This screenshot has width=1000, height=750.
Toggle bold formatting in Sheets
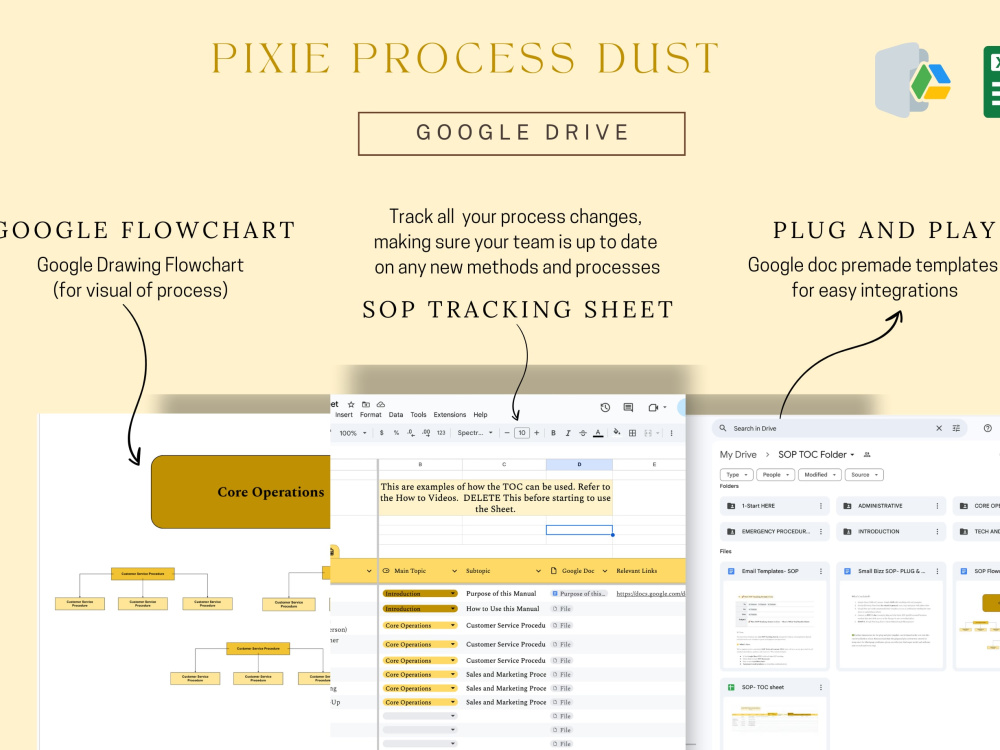tap(553, 433)
